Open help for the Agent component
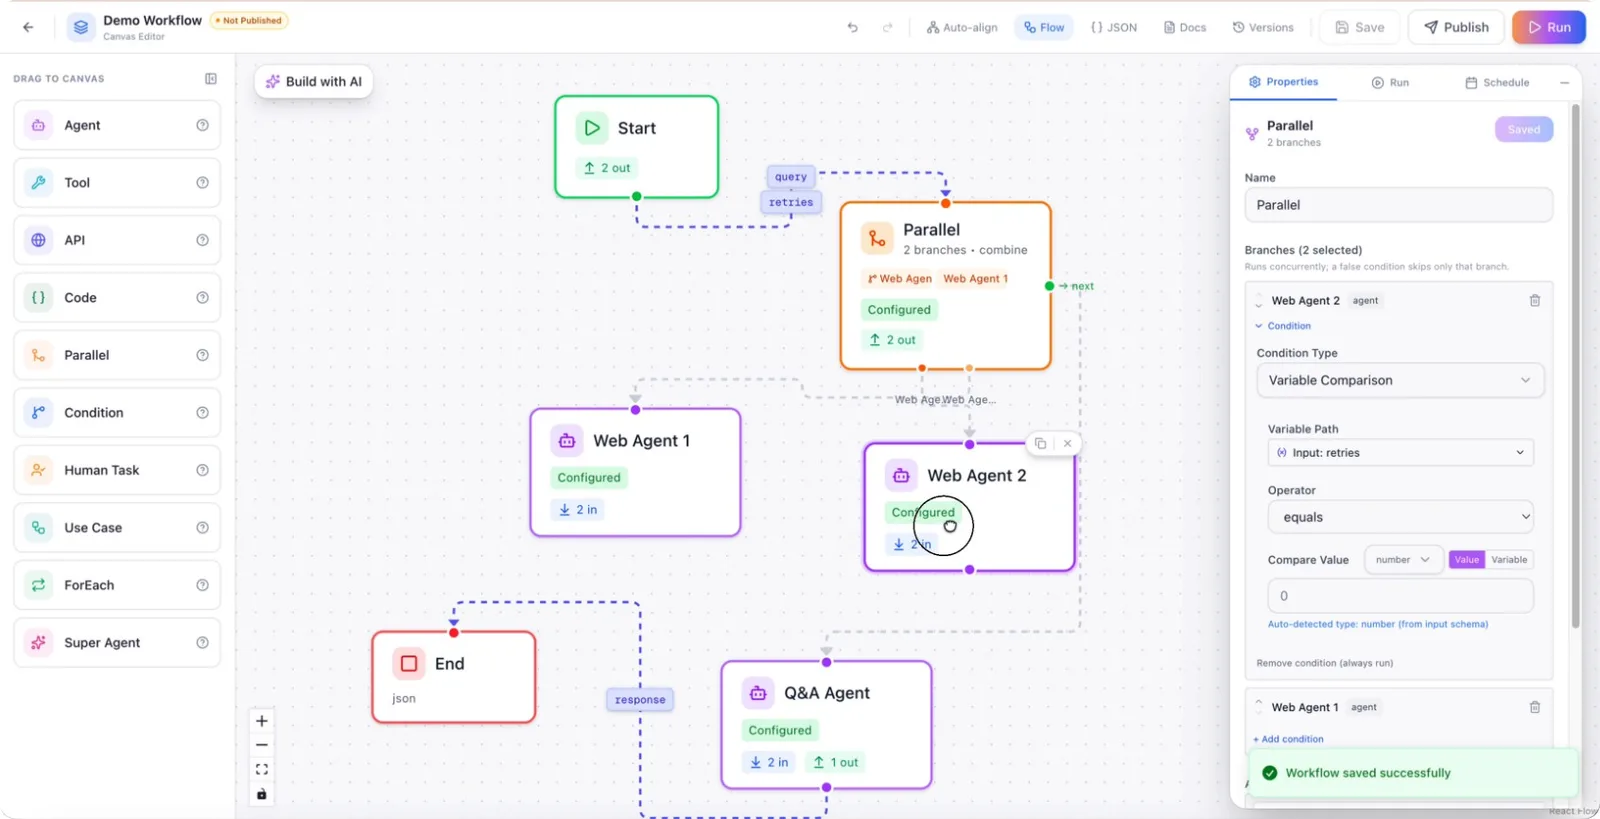Image resolution: width=1600 pixels, height=819 pixels. coord(203,125)
